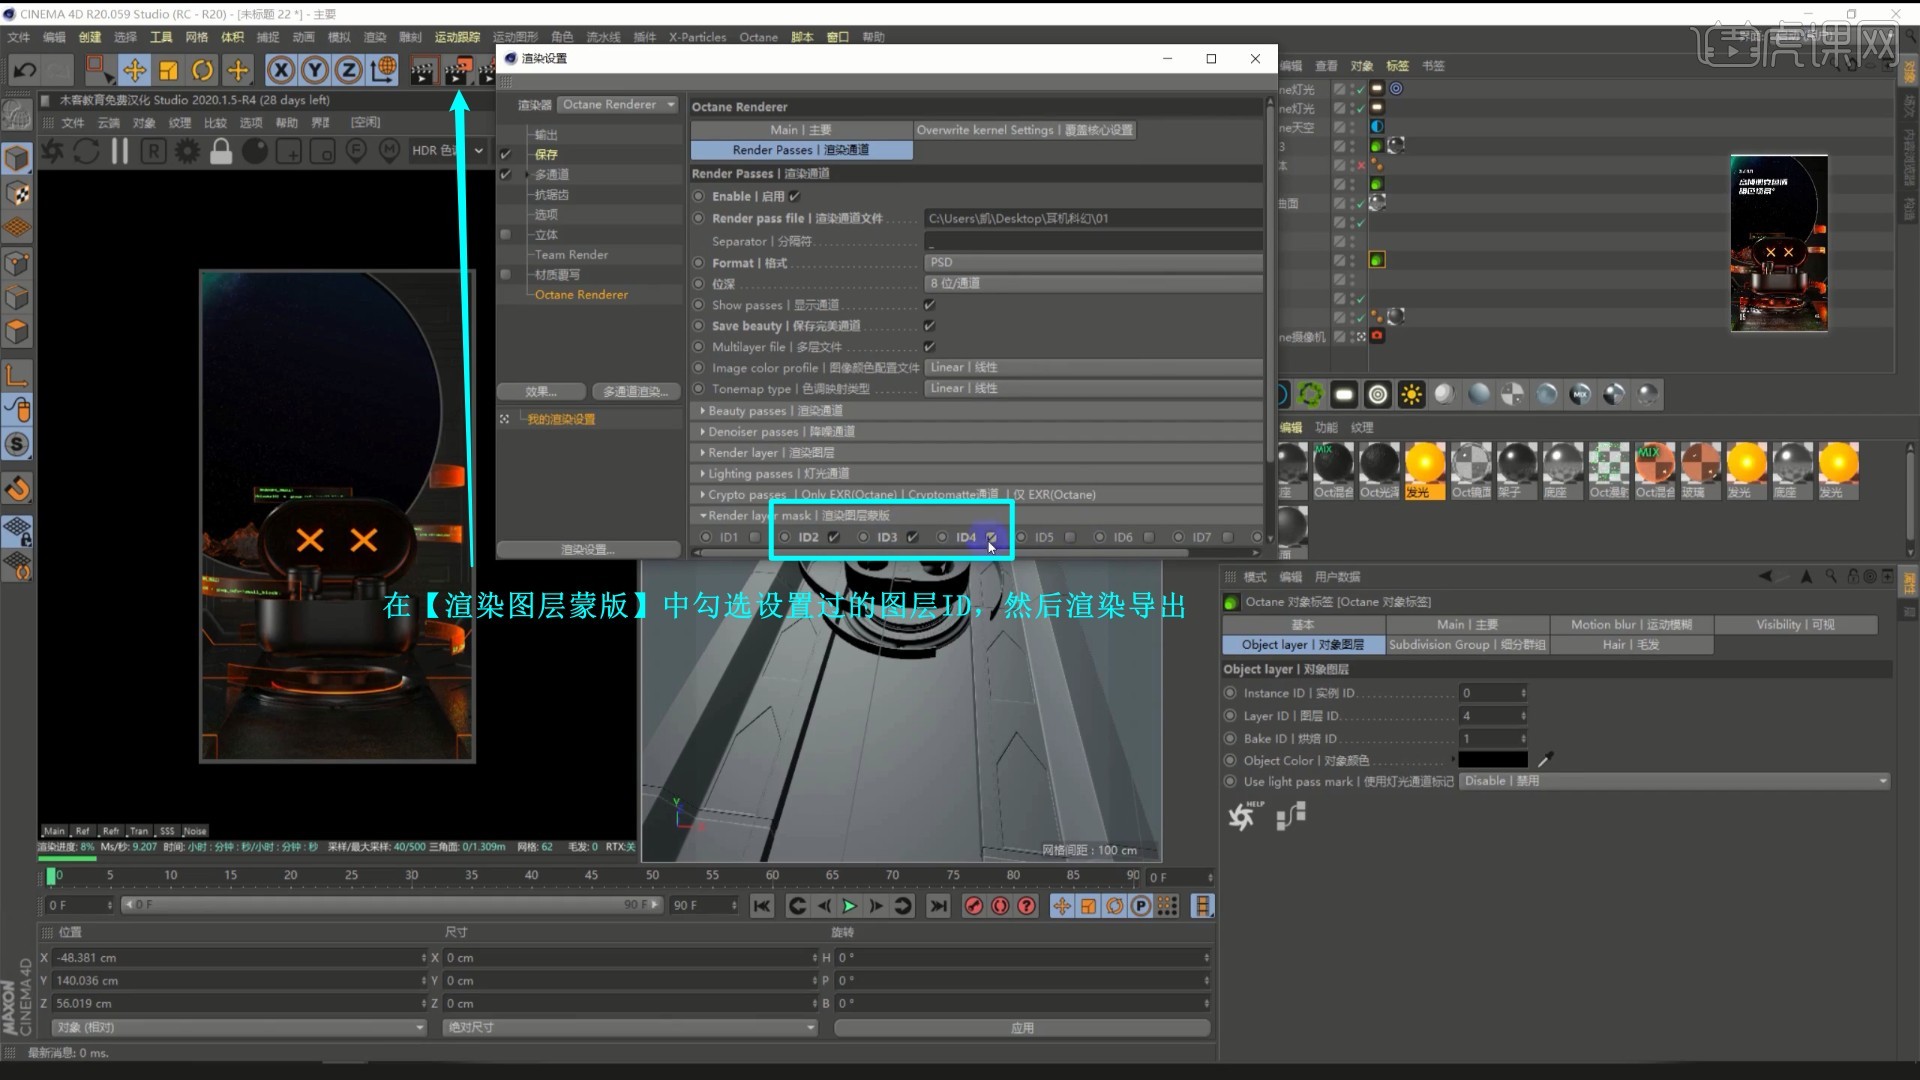Image resolution: width=1920 pixels, height=1080 pixels.
Task: Open the Format PSD dropdown
Action: click(x=1092, y=262)
